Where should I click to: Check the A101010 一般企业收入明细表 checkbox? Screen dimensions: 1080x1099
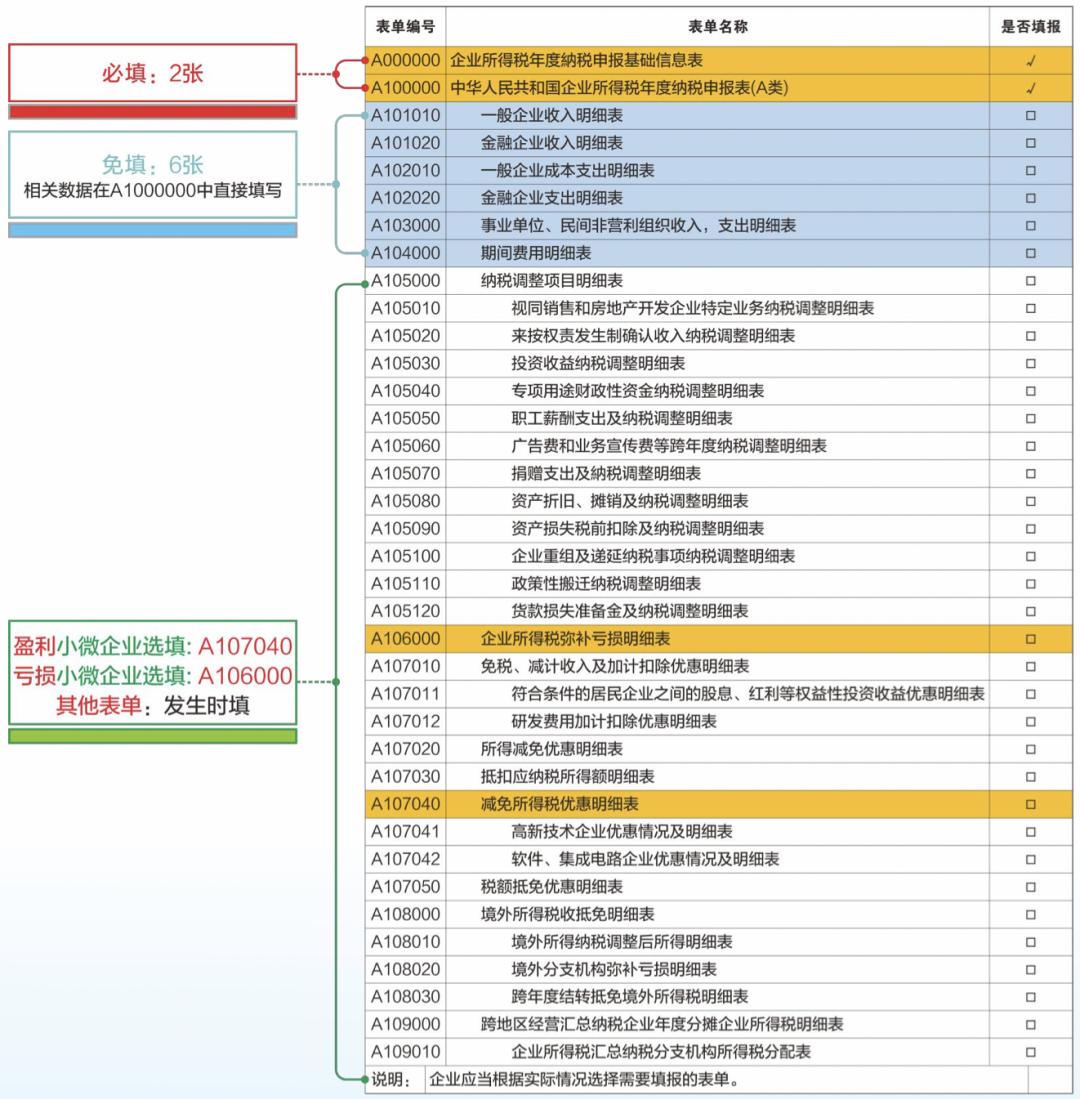(1031, 115)
